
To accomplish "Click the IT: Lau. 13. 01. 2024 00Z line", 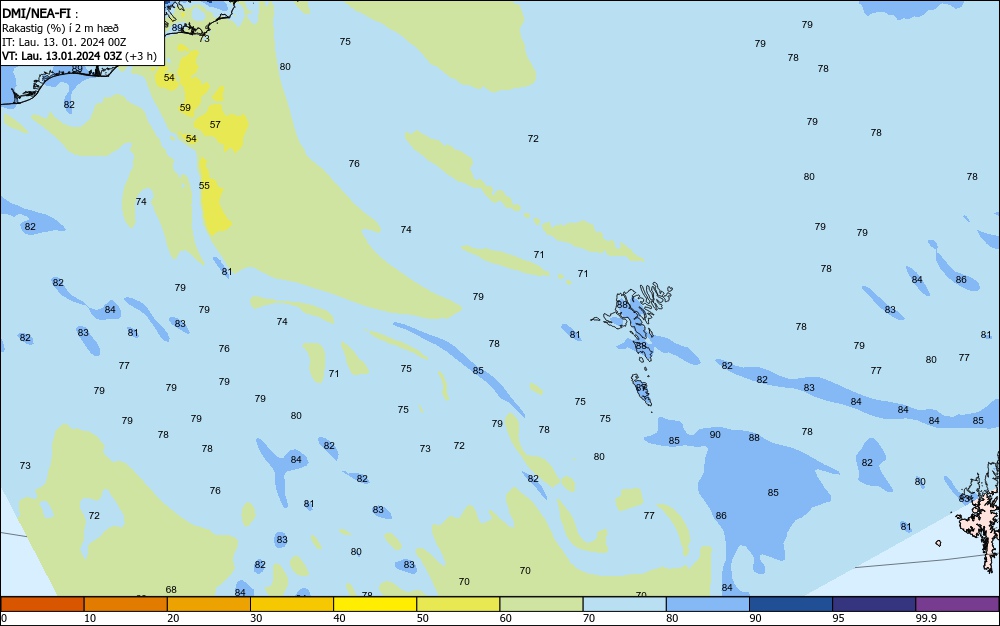I will (64, 42).
